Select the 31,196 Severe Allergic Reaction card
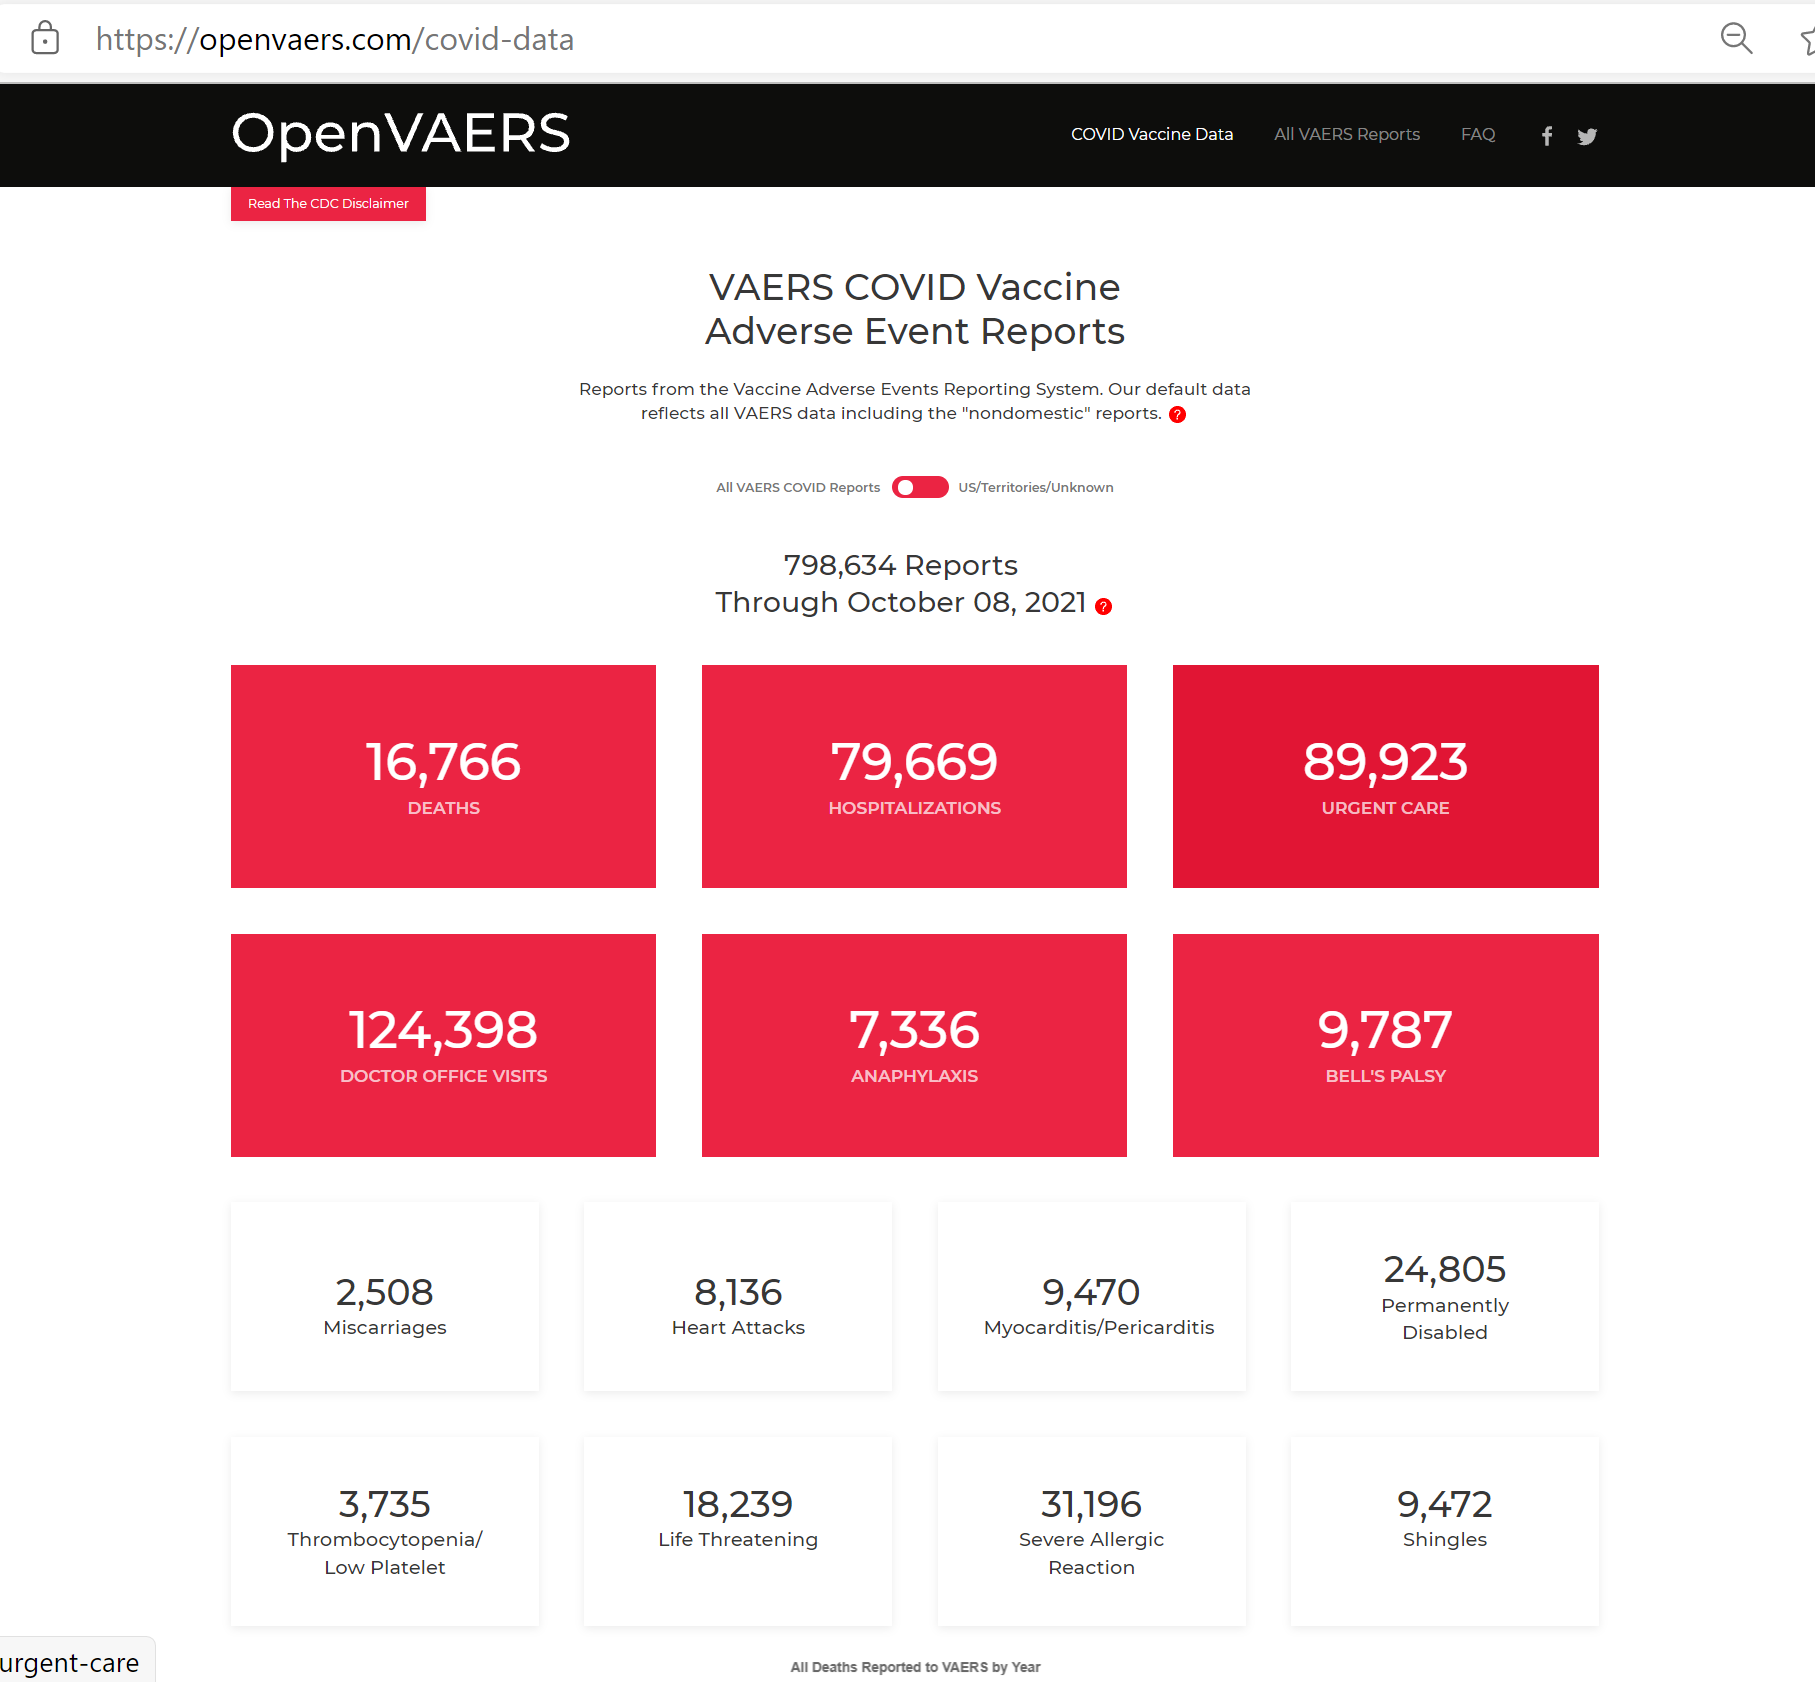Image resolution: width=1815 pixels, height=1682 pixels. click(x=1092, y=1531)
